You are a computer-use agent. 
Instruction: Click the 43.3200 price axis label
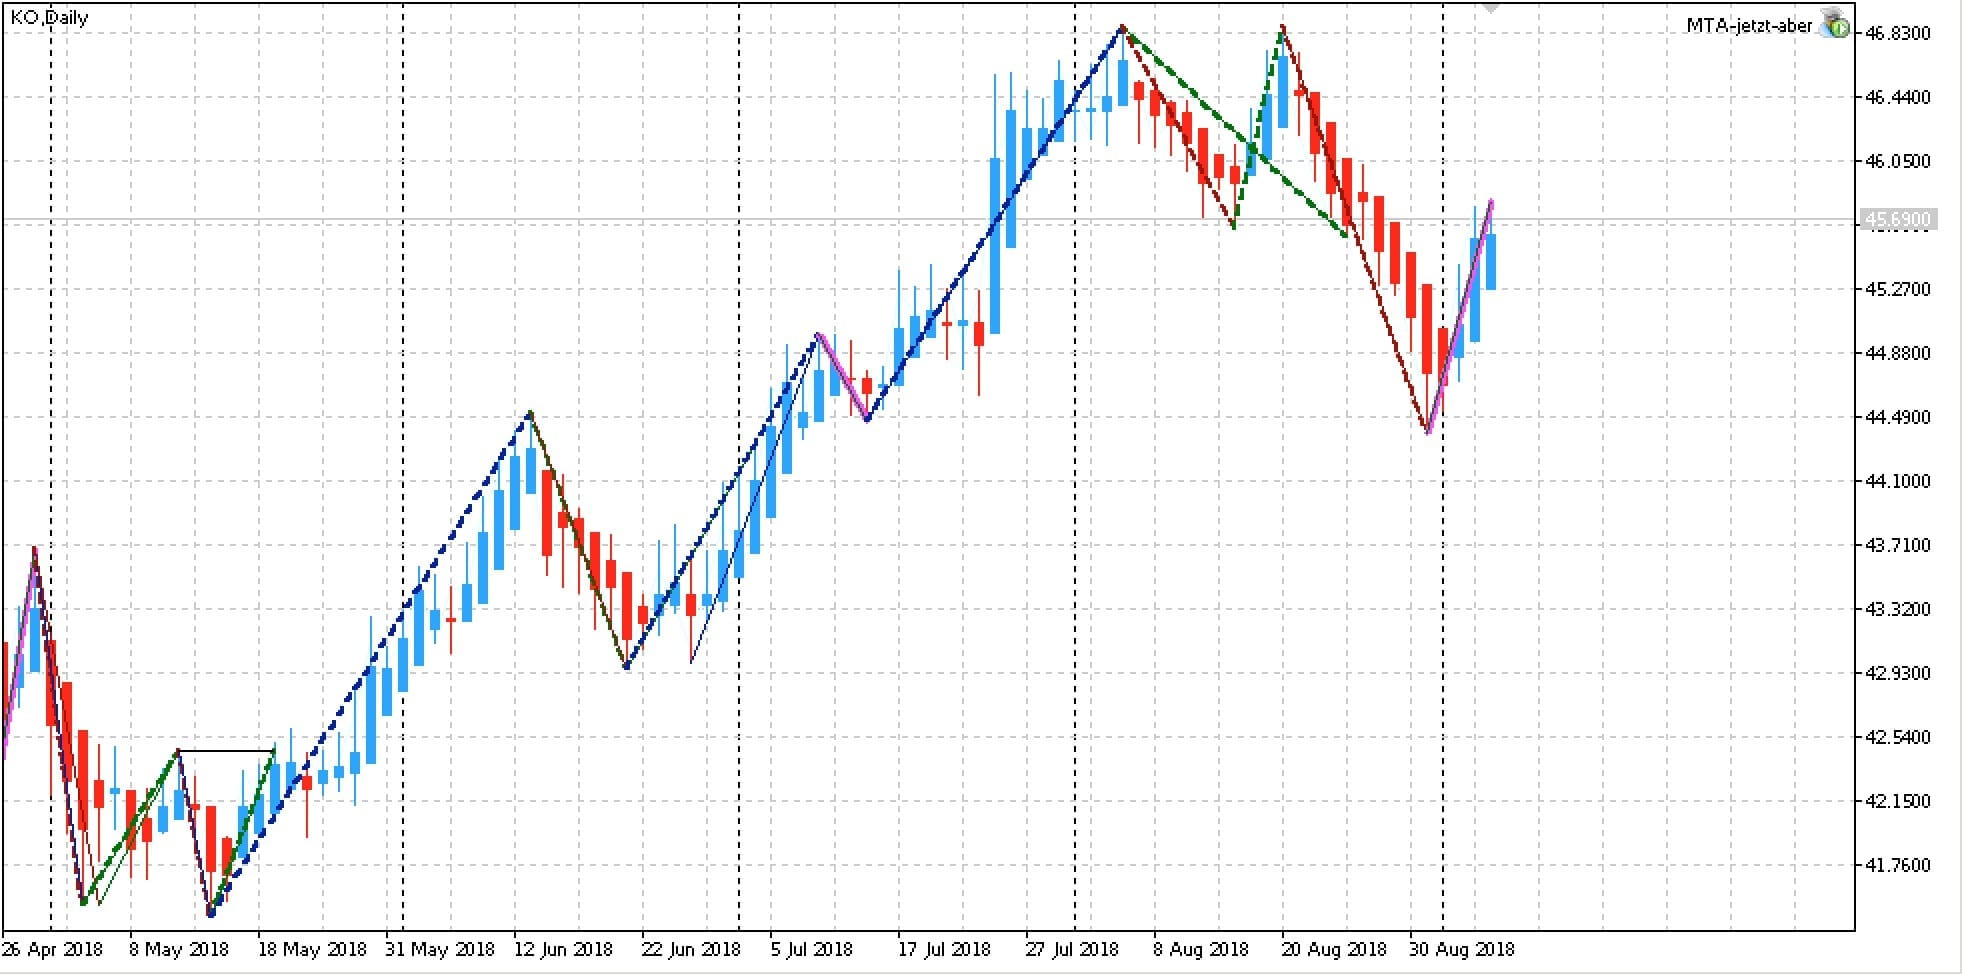1898,609
